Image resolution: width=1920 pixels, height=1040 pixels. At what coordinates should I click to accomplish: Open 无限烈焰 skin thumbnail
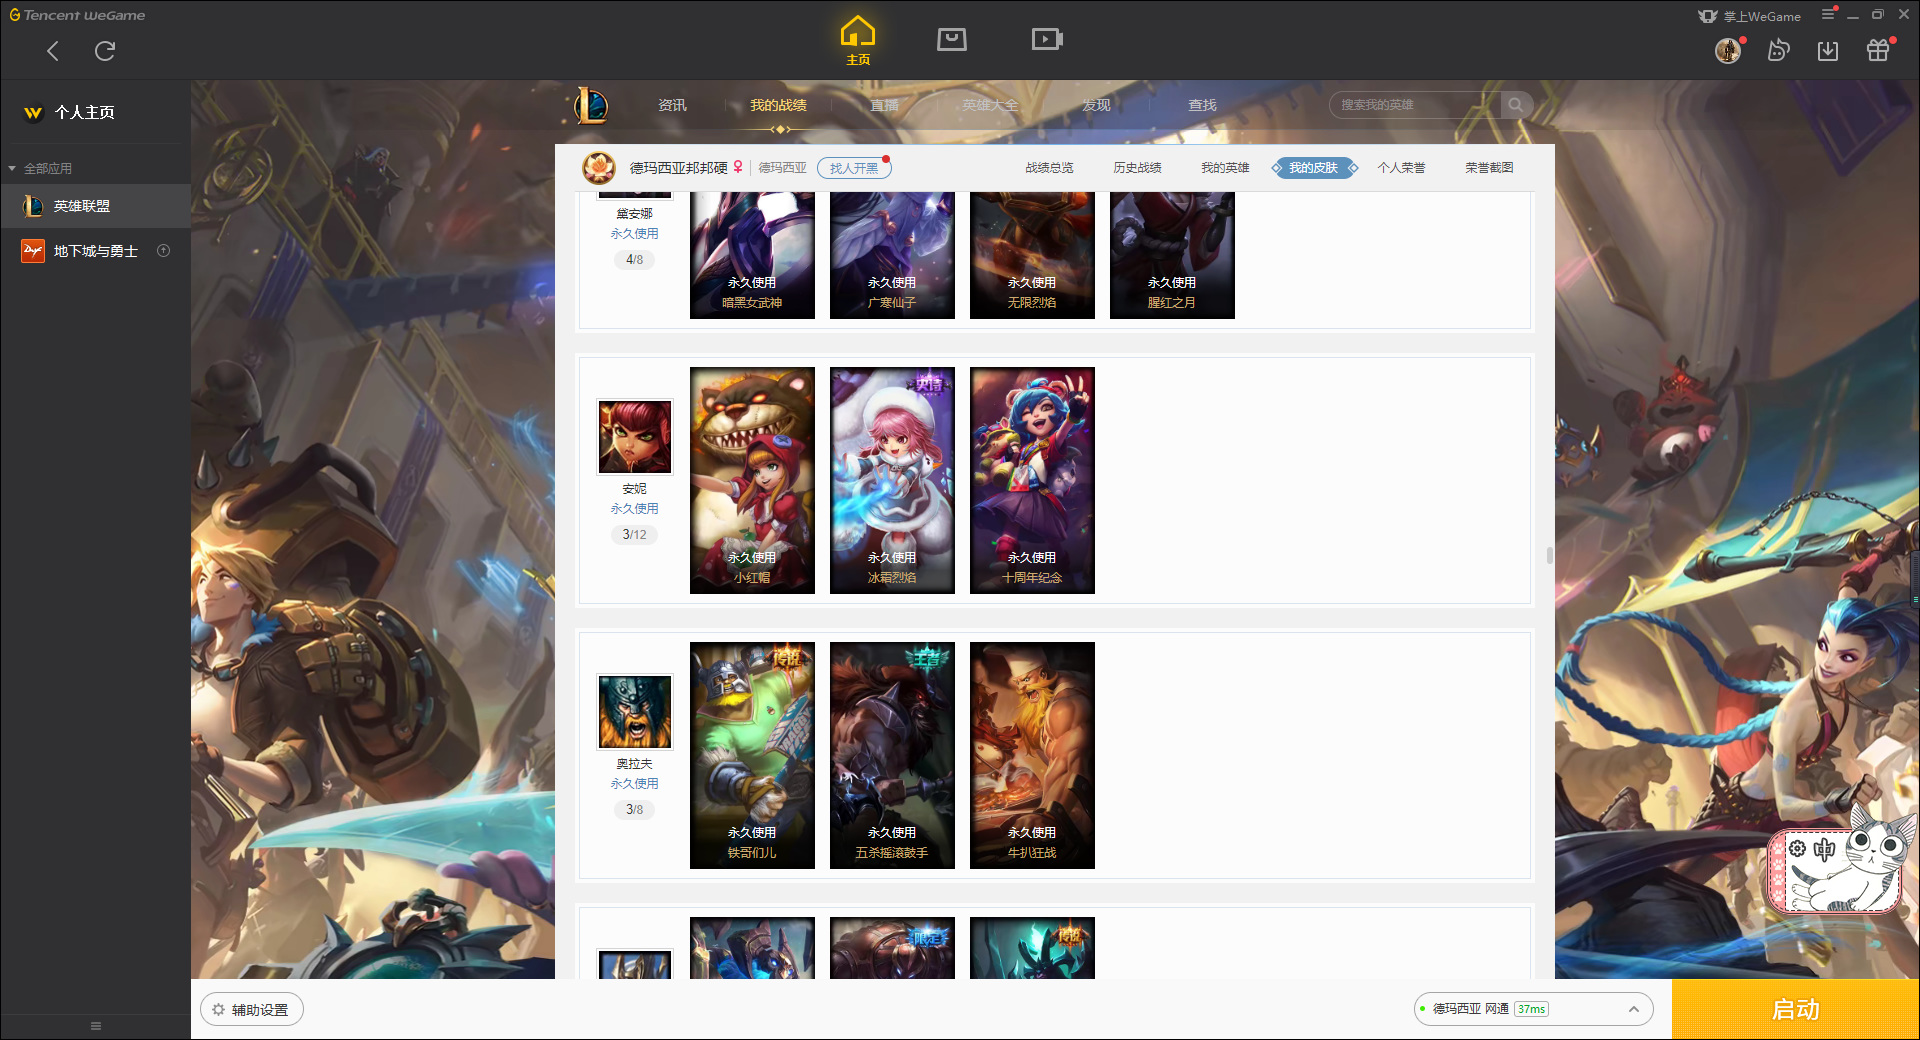click(1032, 255)
